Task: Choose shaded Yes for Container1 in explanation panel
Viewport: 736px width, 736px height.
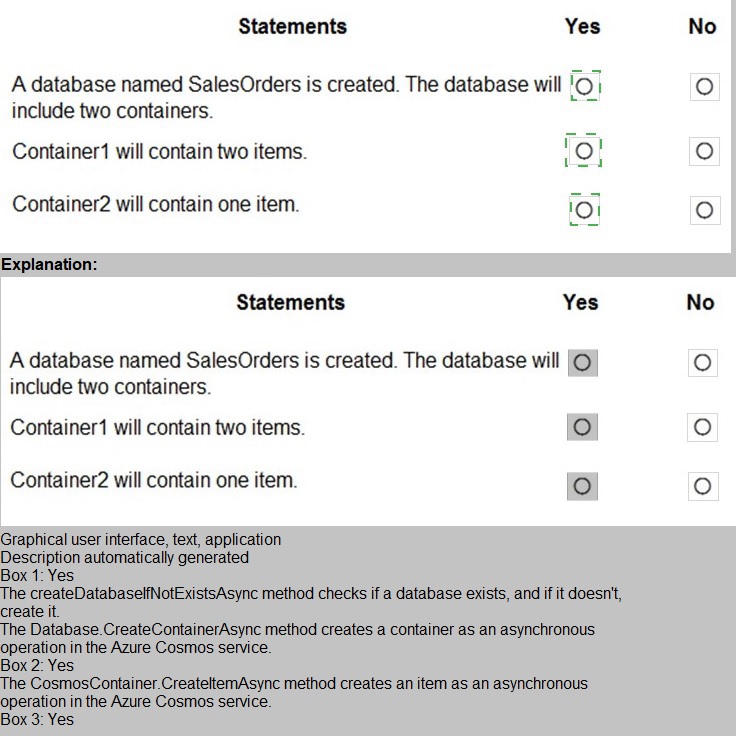Action: (x=582, y=427)
